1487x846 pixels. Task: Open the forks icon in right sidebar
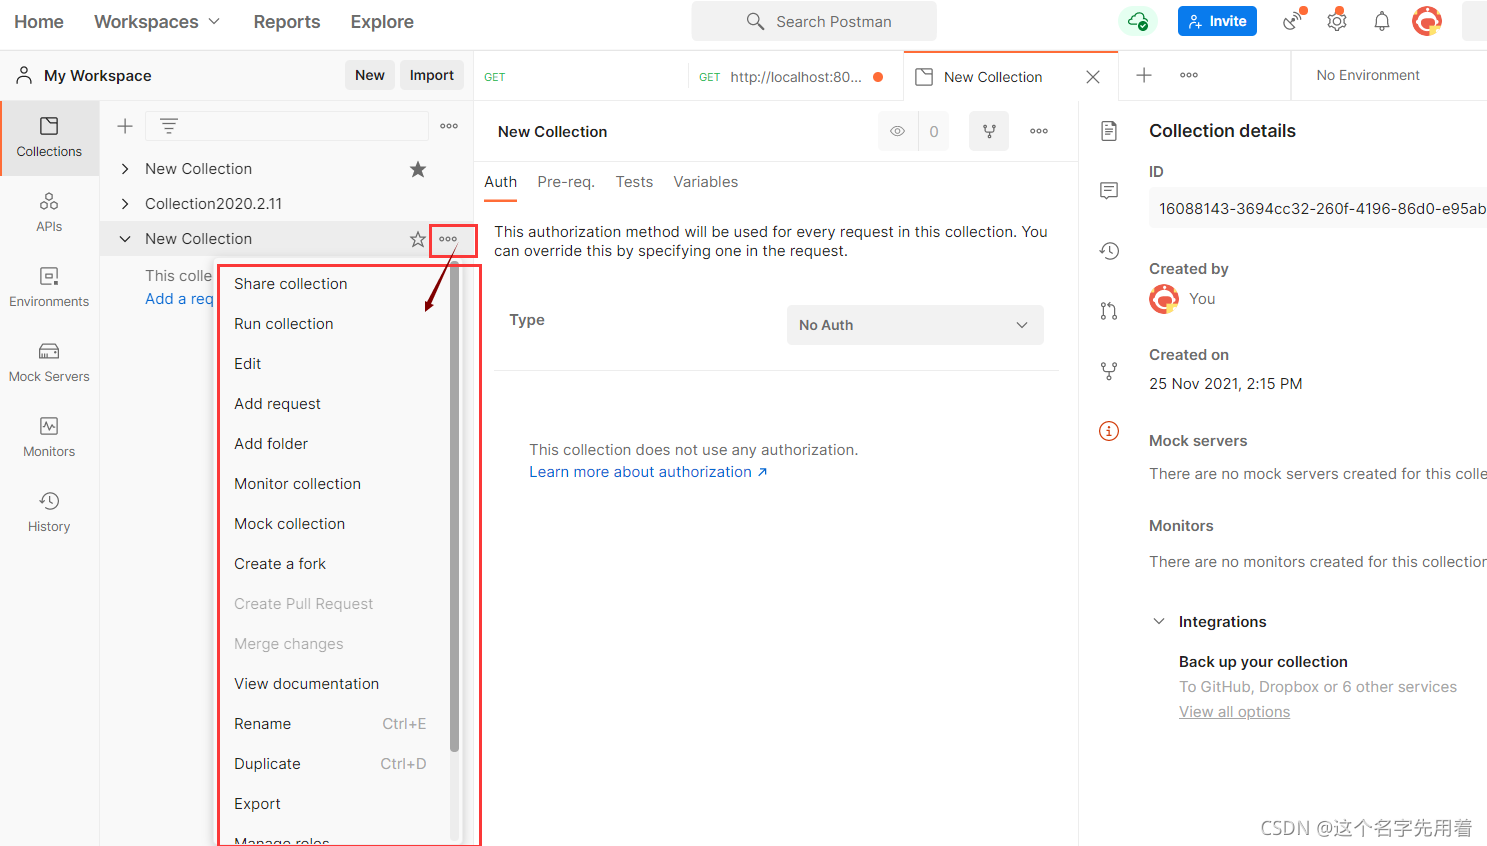coord(1109,371)
